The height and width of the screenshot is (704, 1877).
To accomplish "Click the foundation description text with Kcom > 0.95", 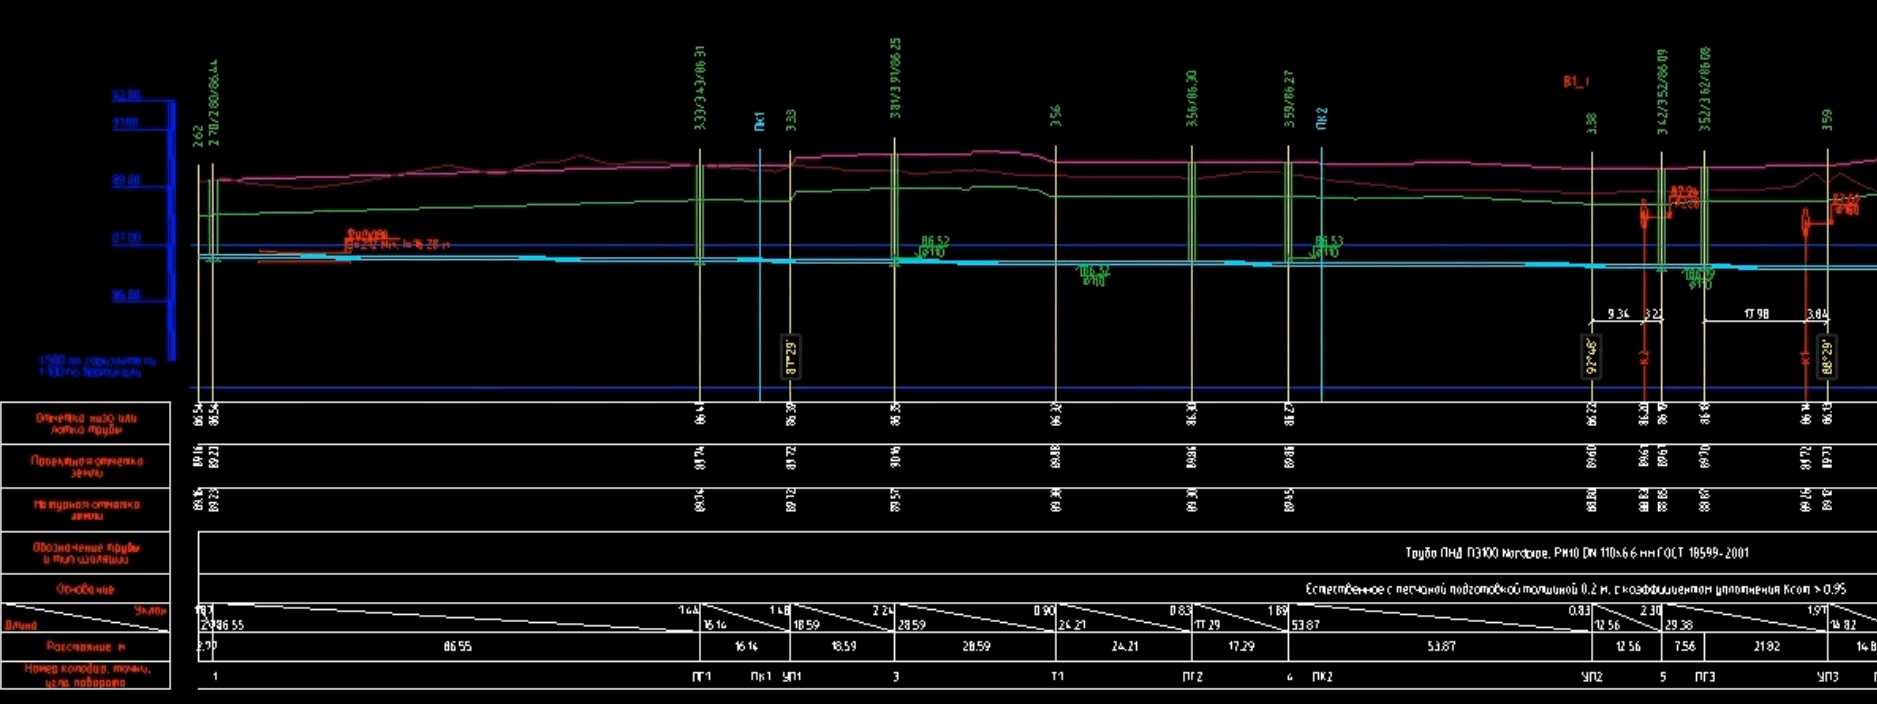I will click(x=1575, y=589).
